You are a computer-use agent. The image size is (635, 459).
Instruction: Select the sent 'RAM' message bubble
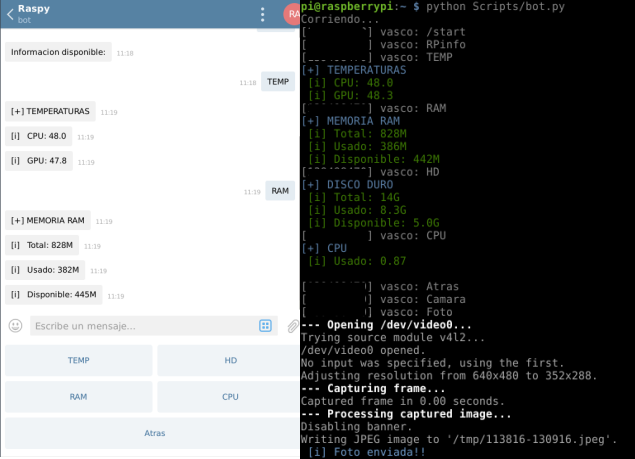click(x=280, y=190)
